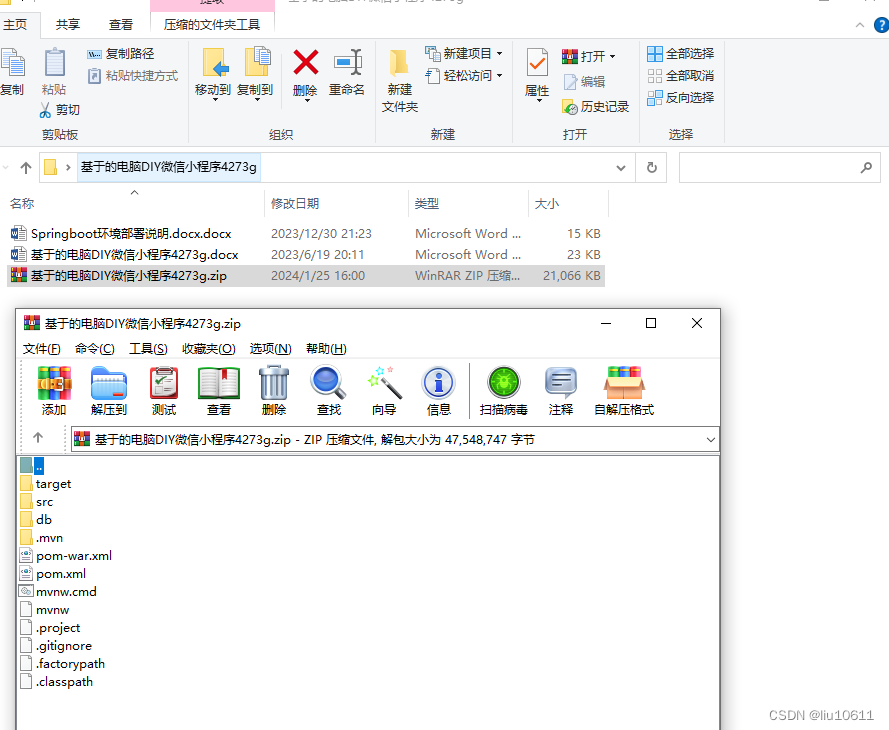The height and width of the screenshot is (730, 889).
Task: Click the Virus Scan (扫描病毒) icon
Action: click(x=503, y=383)
